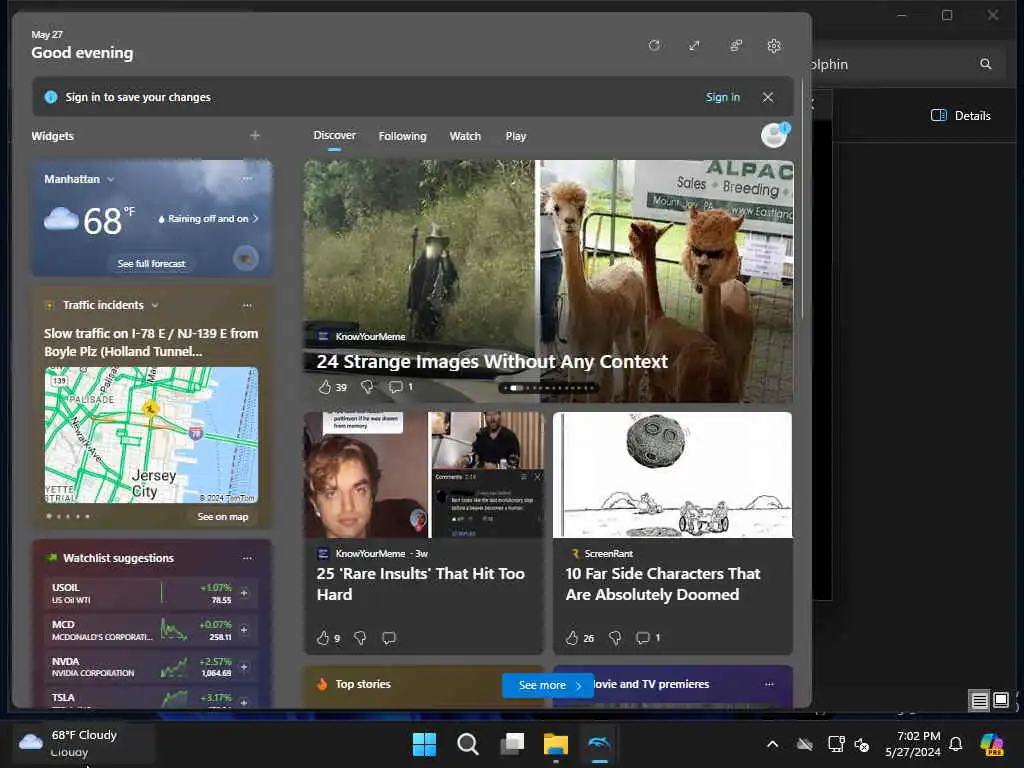Viewport: 1024px width, 768px height.
Task: Show hidden system tray icons
Action: tap(772, 744)
